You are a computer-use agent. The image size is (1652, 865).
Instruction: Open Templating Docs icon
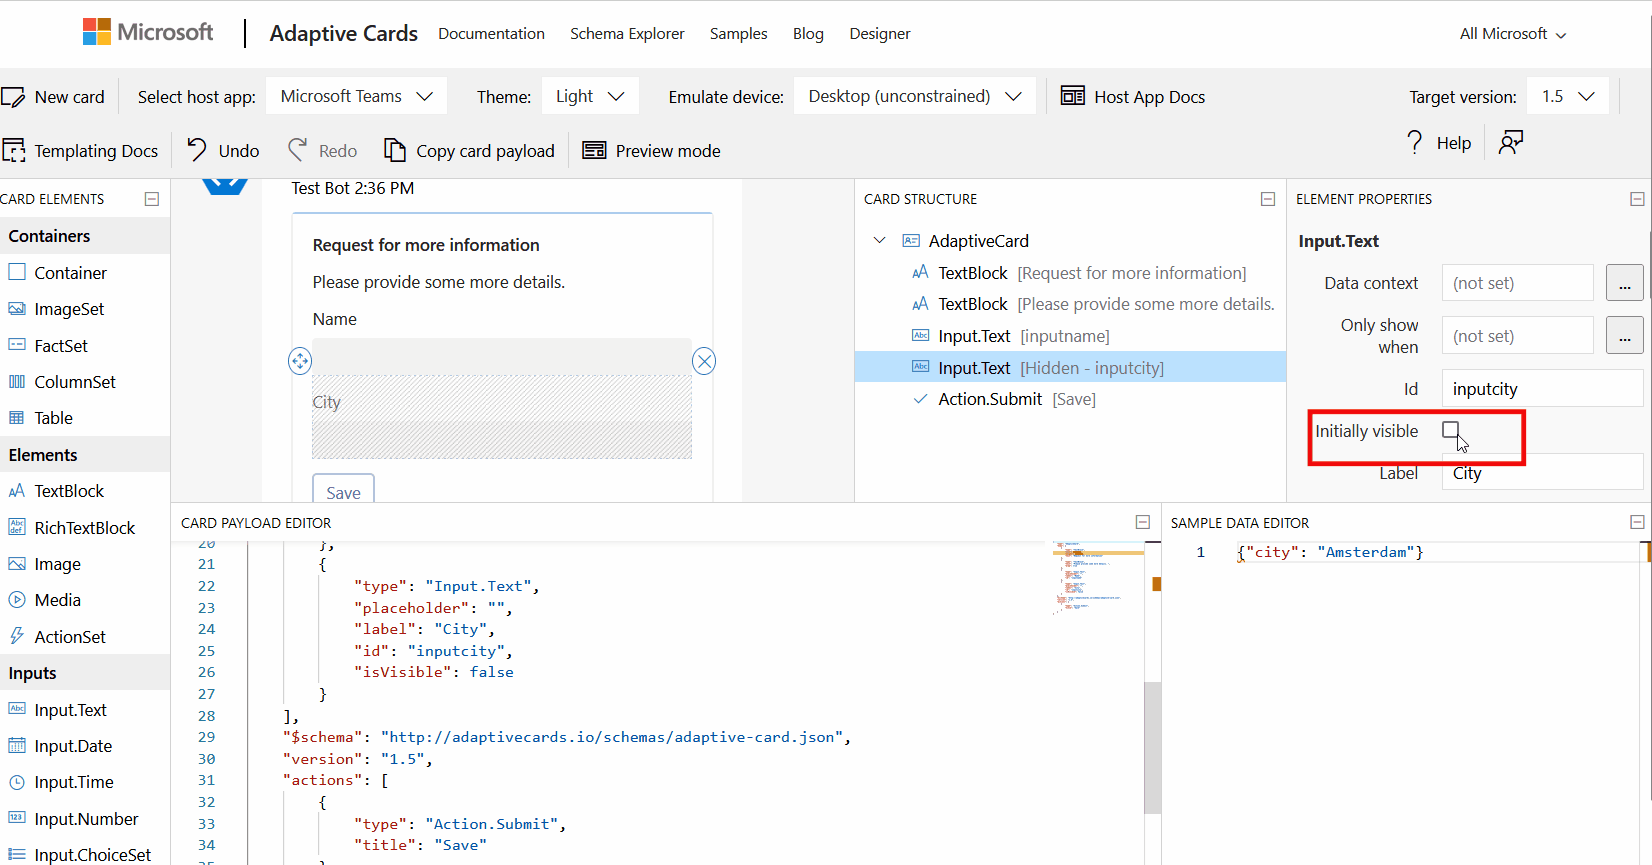pyautogui.click(x=14, y=151)
